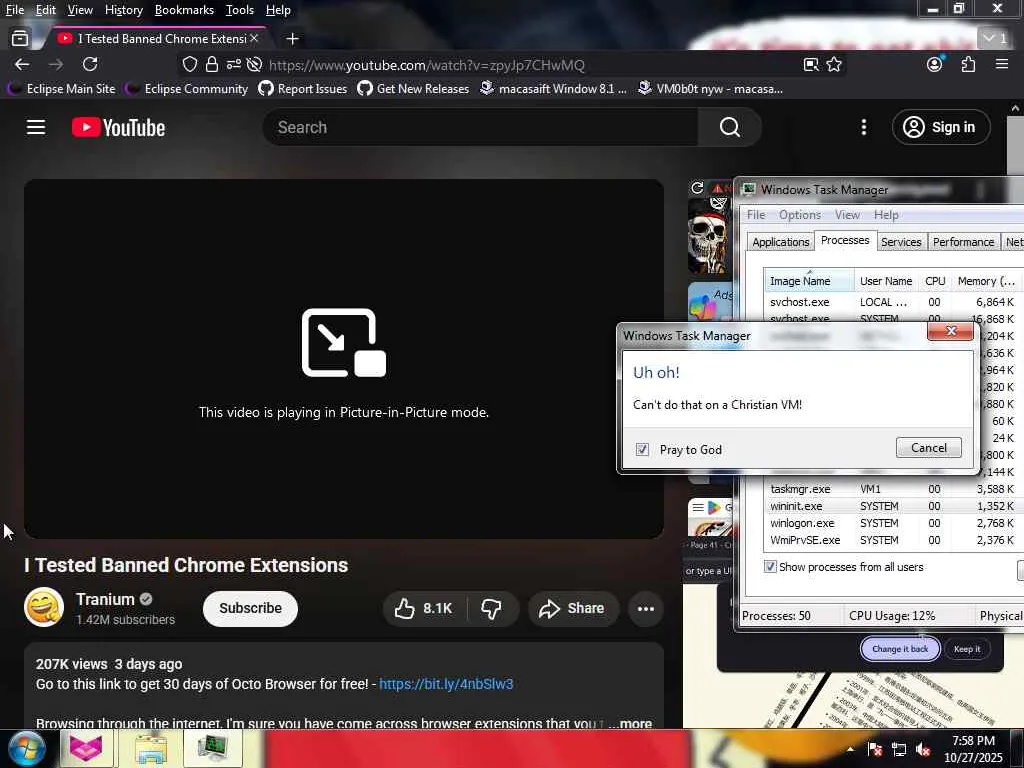Open Tranium channel avatar

click(44, 607)
